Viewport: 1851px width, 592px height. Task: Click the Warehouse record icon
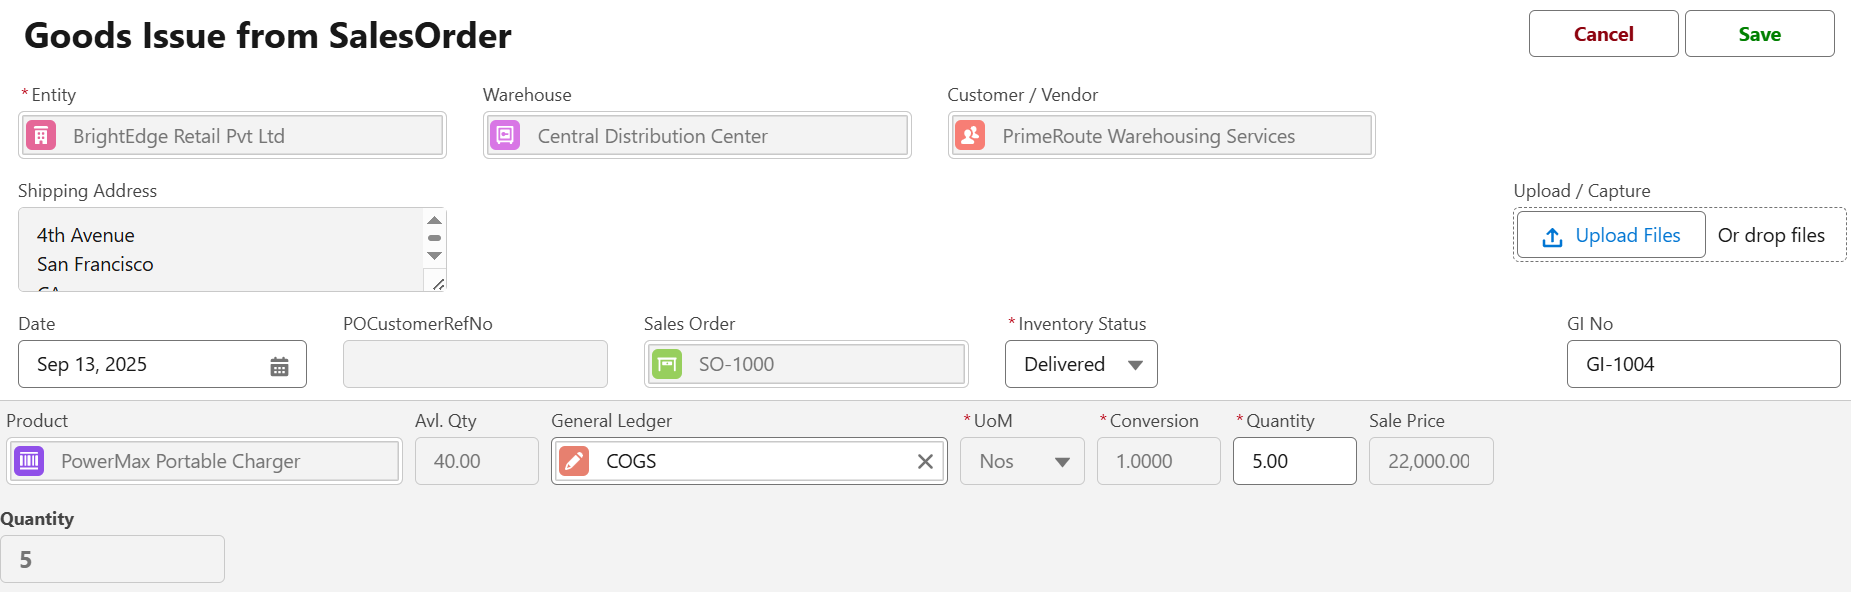(x=505, y=136)
